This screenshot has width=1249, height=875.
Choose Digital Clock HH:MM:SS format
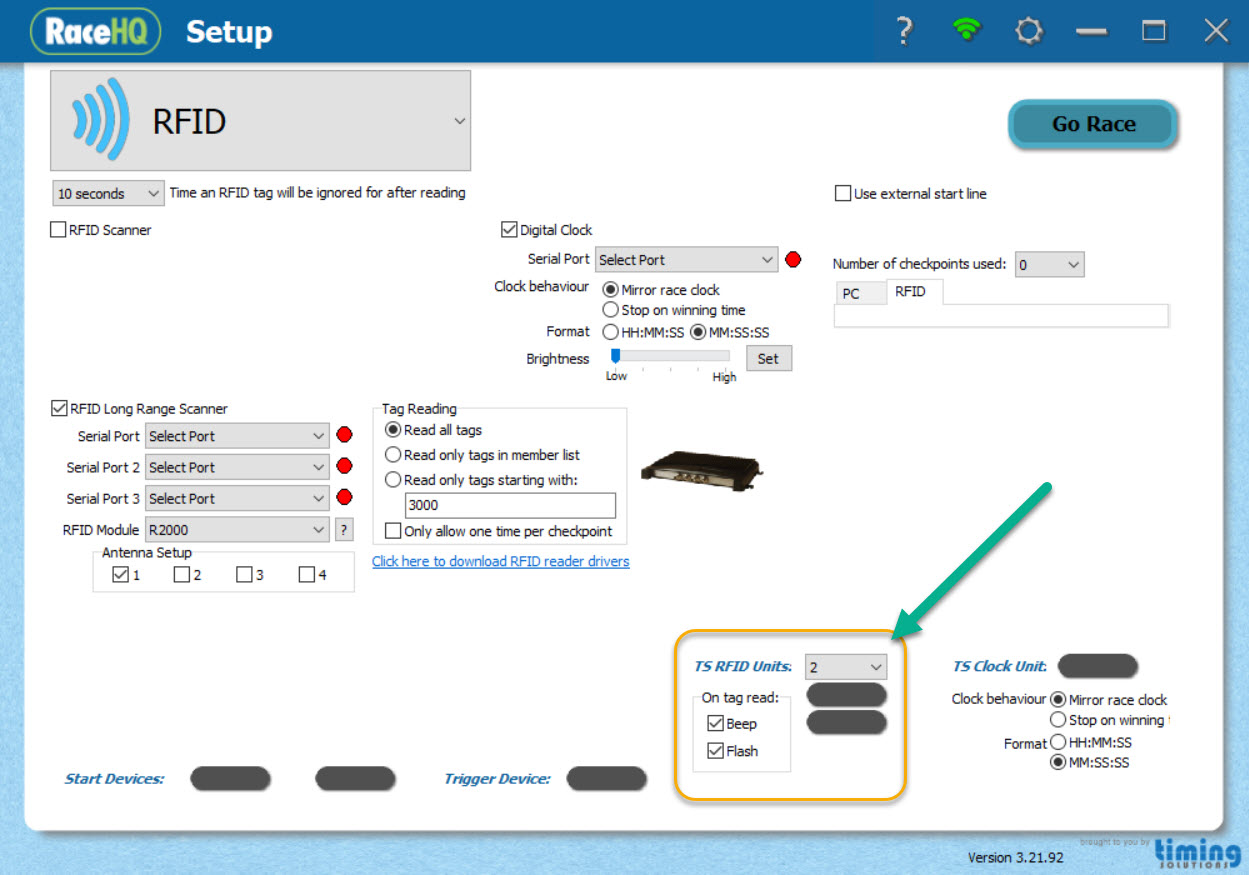tap(610, 332)
